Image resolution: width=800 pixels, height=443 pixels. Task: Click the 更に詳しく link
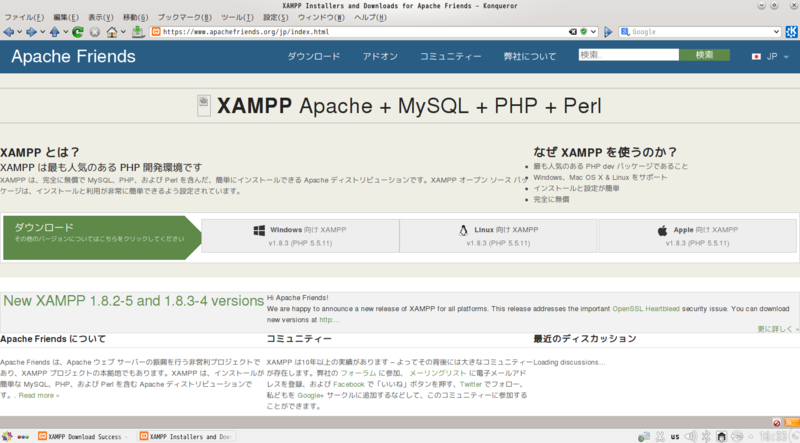778,329
